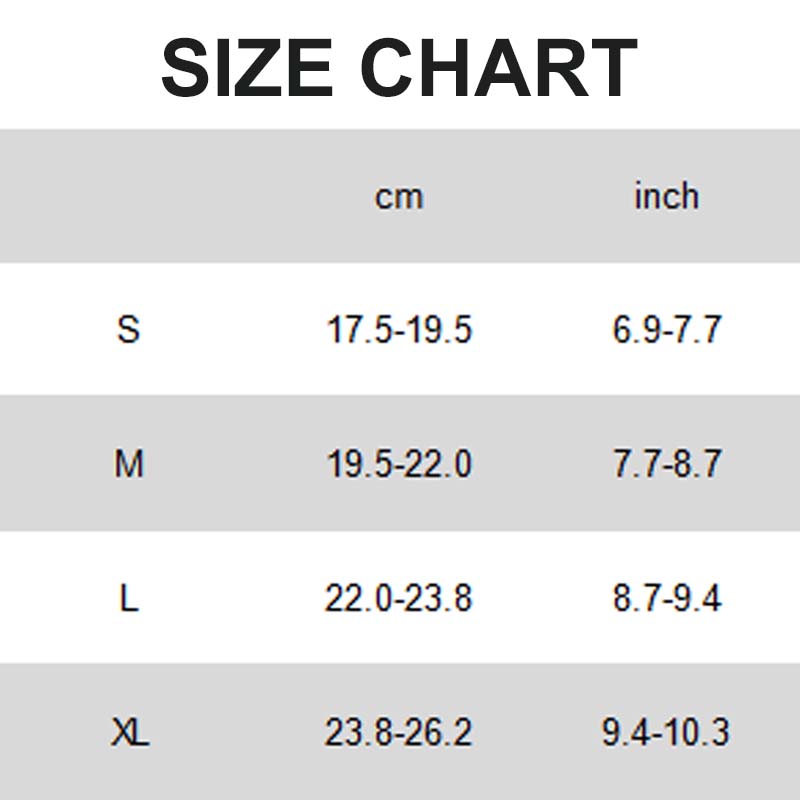Click the 10.3 inch upper bound
The height and width of the screenshot is (800, 800).
coord(698,734)
